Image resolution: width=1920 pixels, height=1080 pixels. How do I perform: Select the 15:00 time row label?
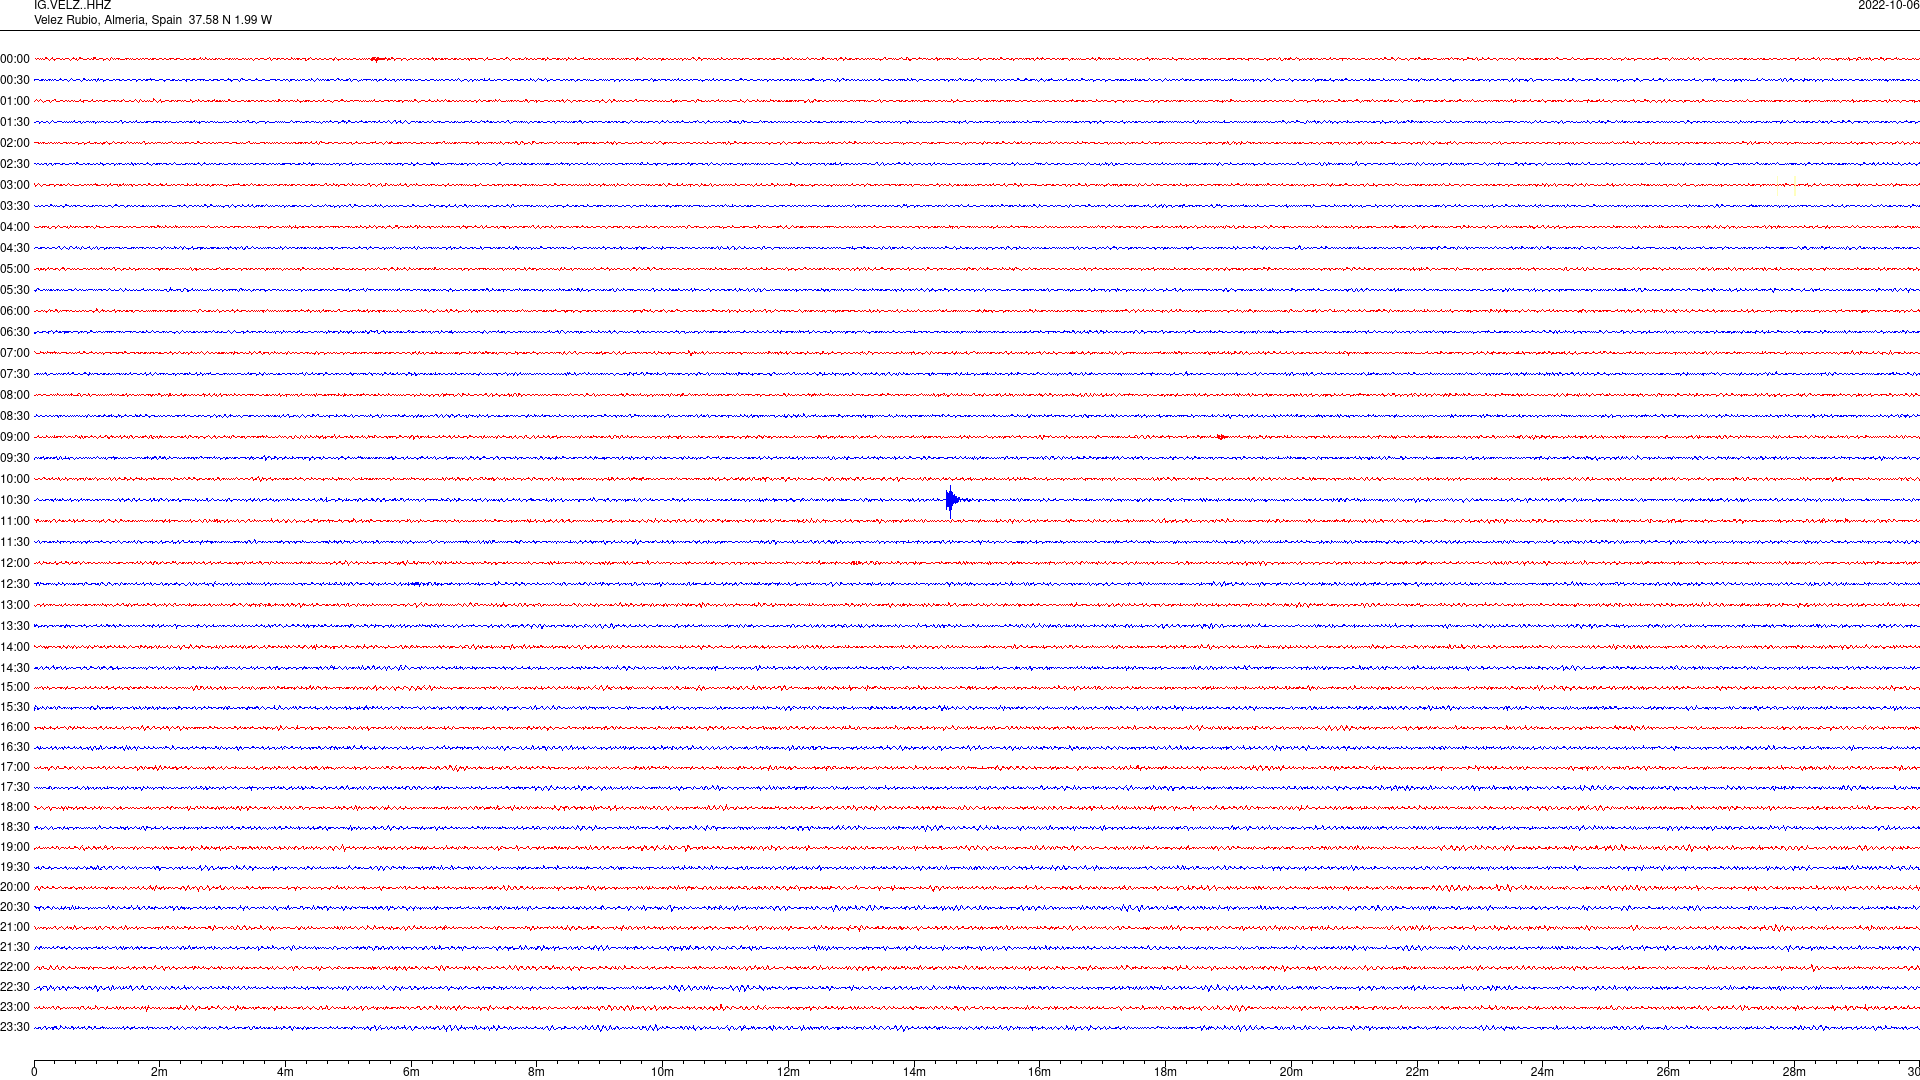15,687
